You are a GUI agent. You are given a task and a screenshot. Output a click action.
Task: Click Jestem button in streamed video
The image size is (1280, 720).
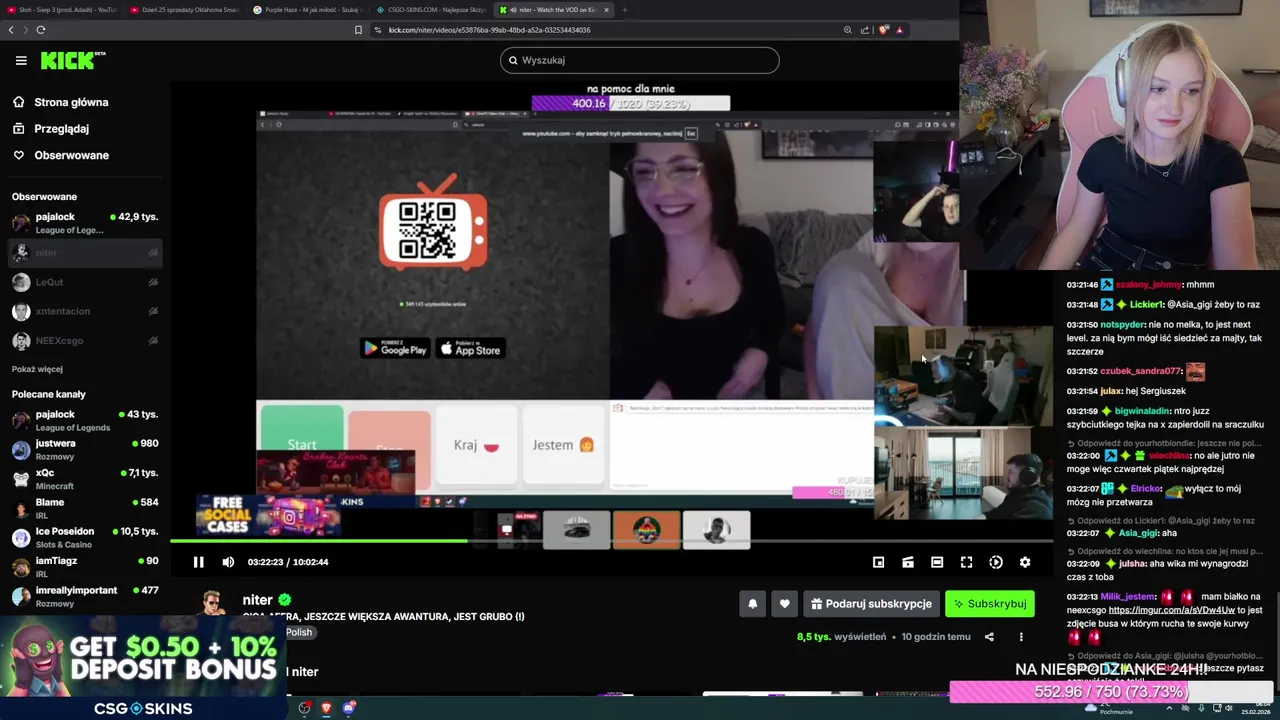pos(563,445)
